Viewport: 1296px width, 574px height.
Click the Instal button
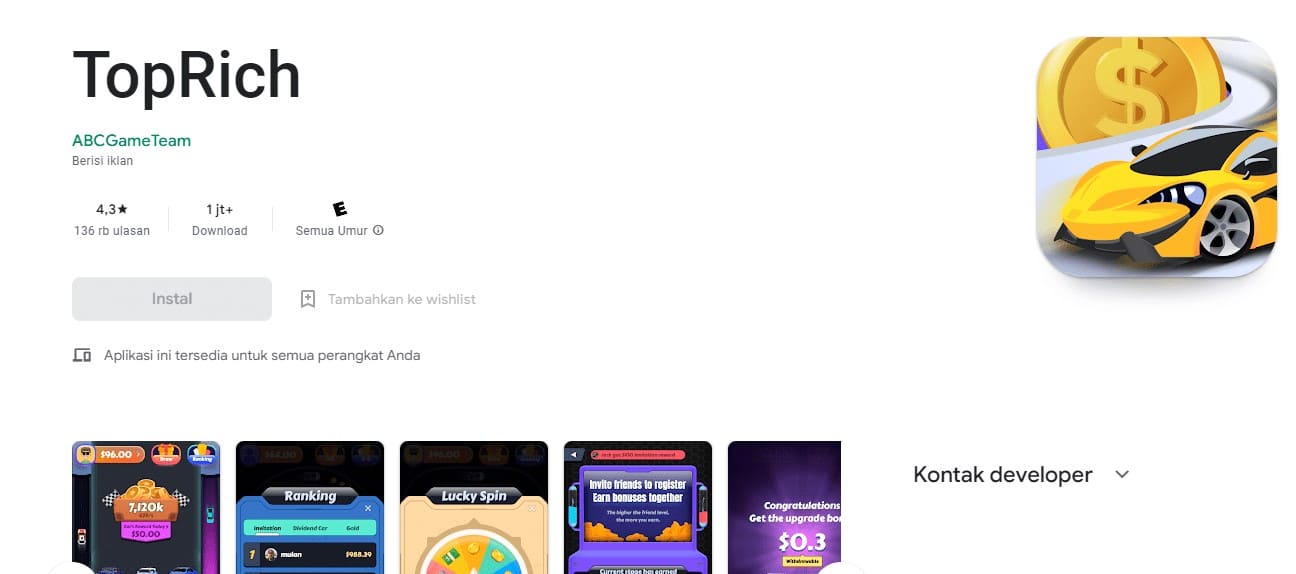(172, 299)
